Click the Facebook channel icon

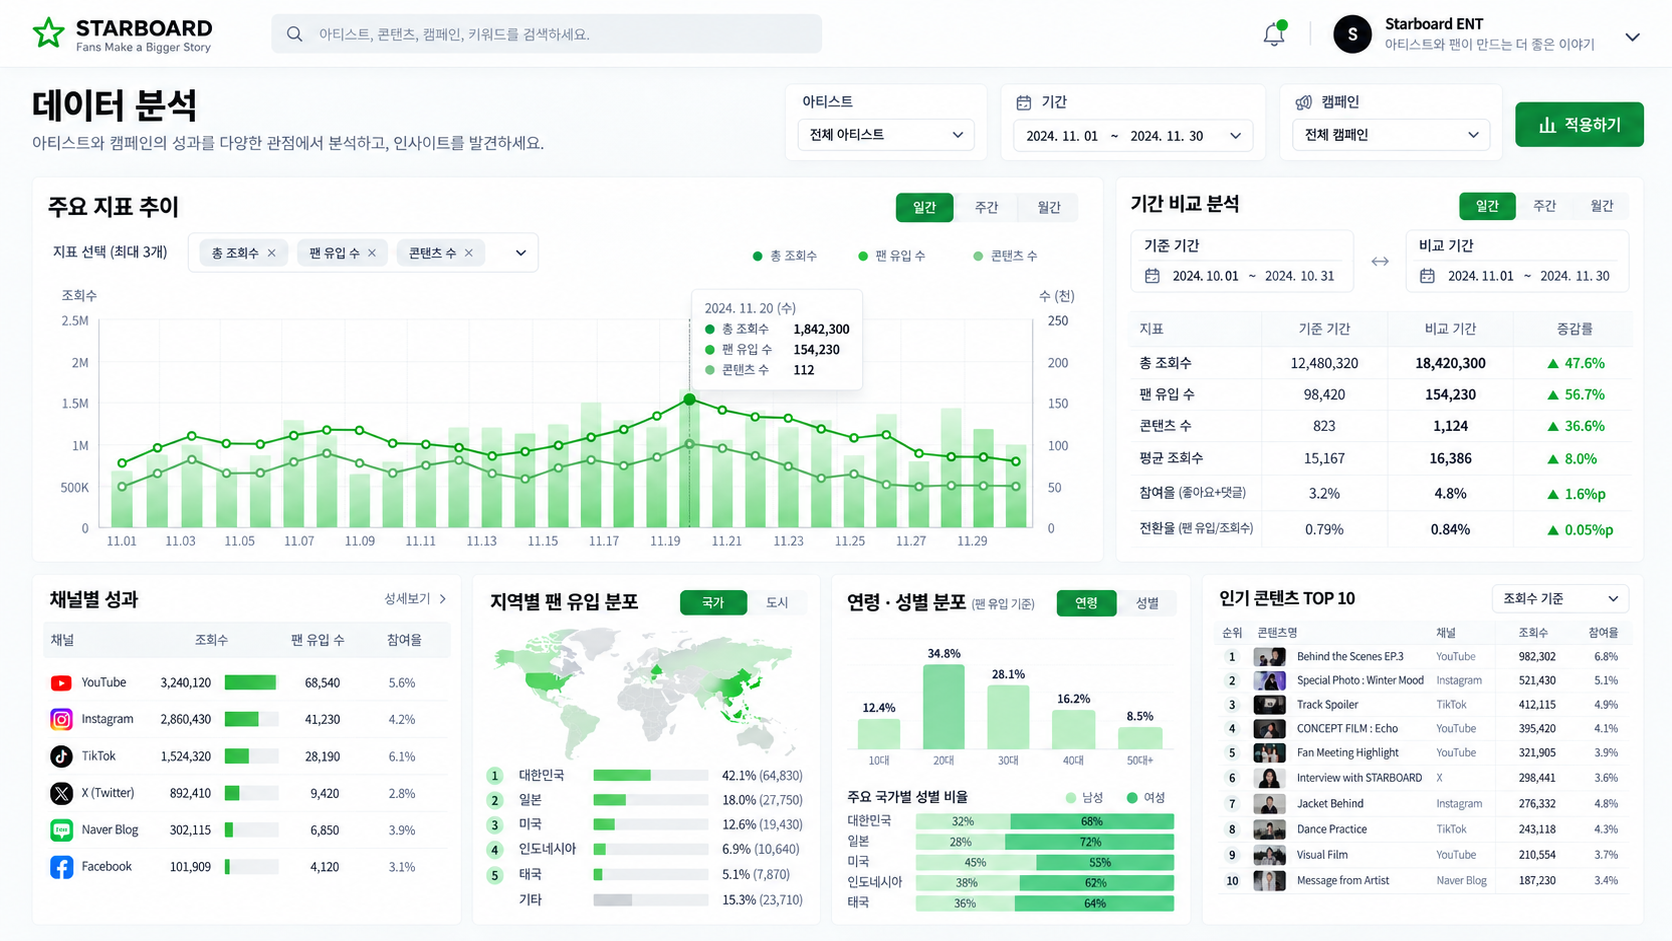[x=61, y=867]
